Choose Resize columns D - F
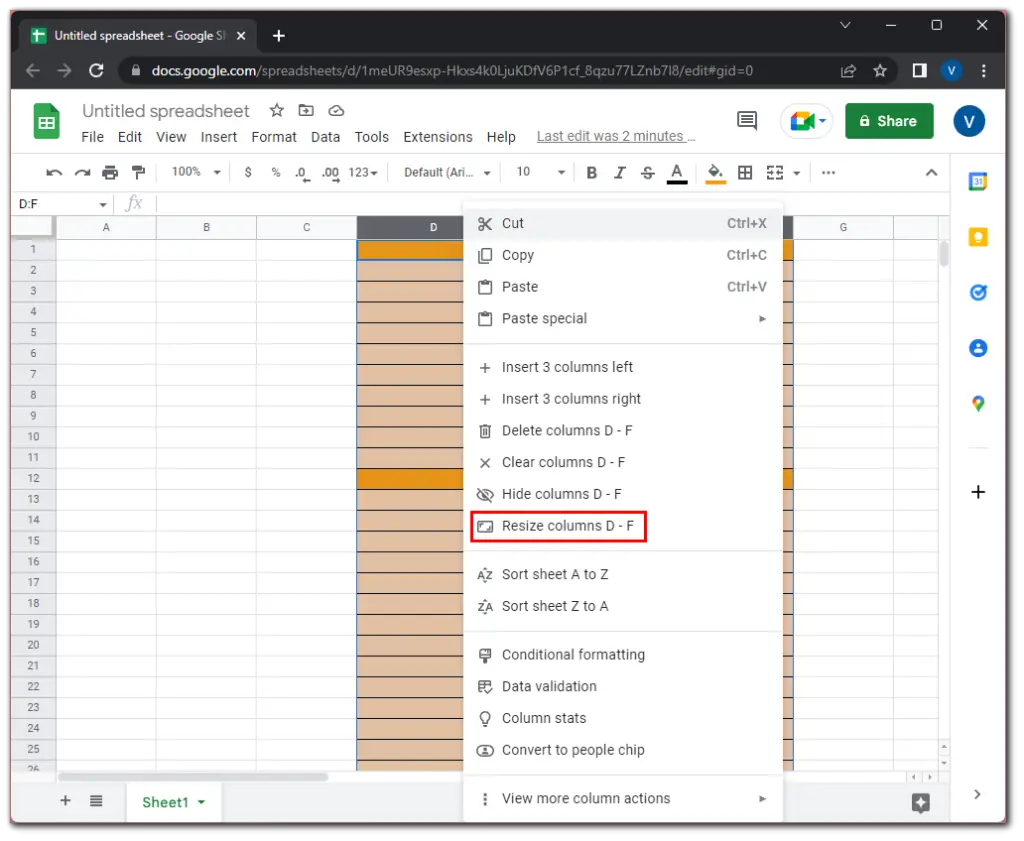This screenshot has width=1024, height=841. point(567,526)
